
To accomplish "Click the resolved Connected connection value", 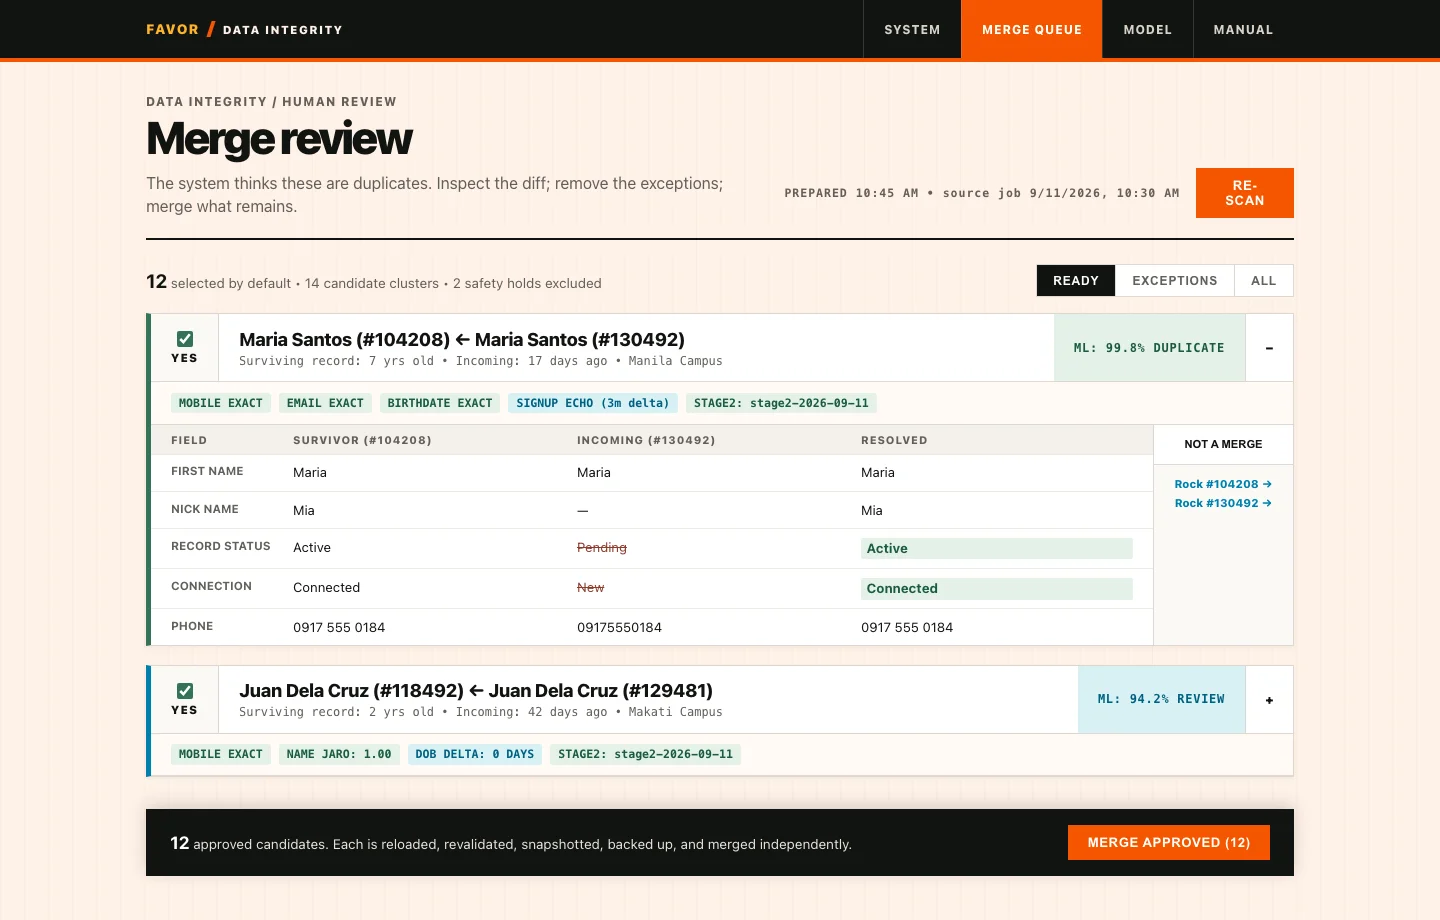I will coord(997,588).
